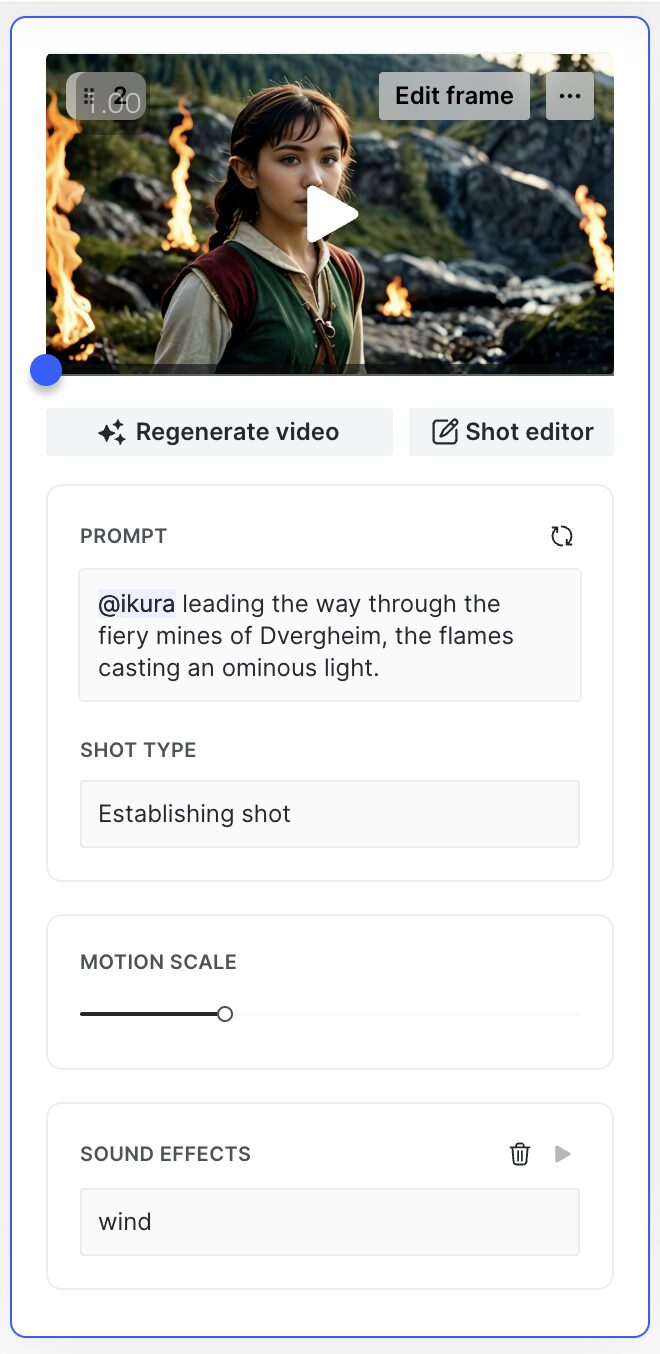Screen dimensions: 660x1354
Task: Refresh the prompt using the cycle-arrows icon
Action: tap(562, 536)
